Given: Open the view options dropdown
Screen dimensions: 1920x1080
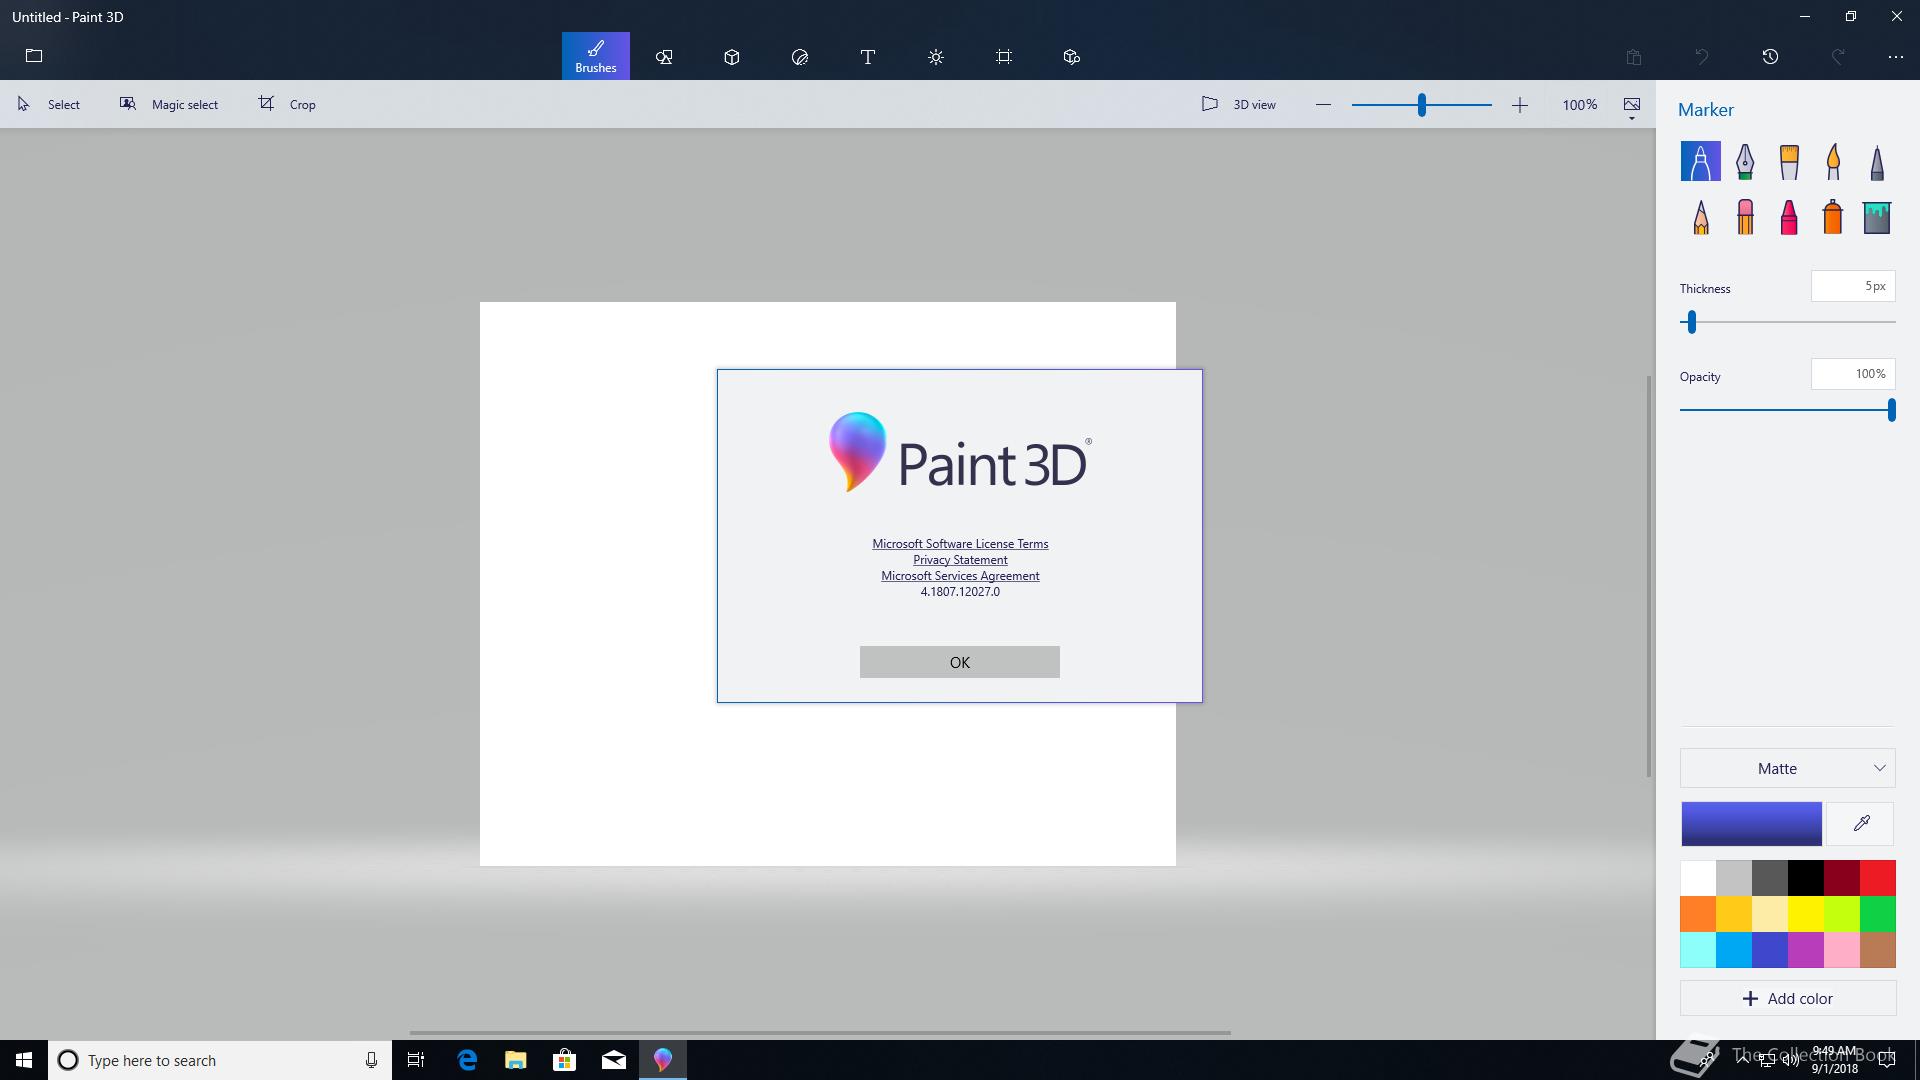Looking at the screenshot, I should (1632, 108).
